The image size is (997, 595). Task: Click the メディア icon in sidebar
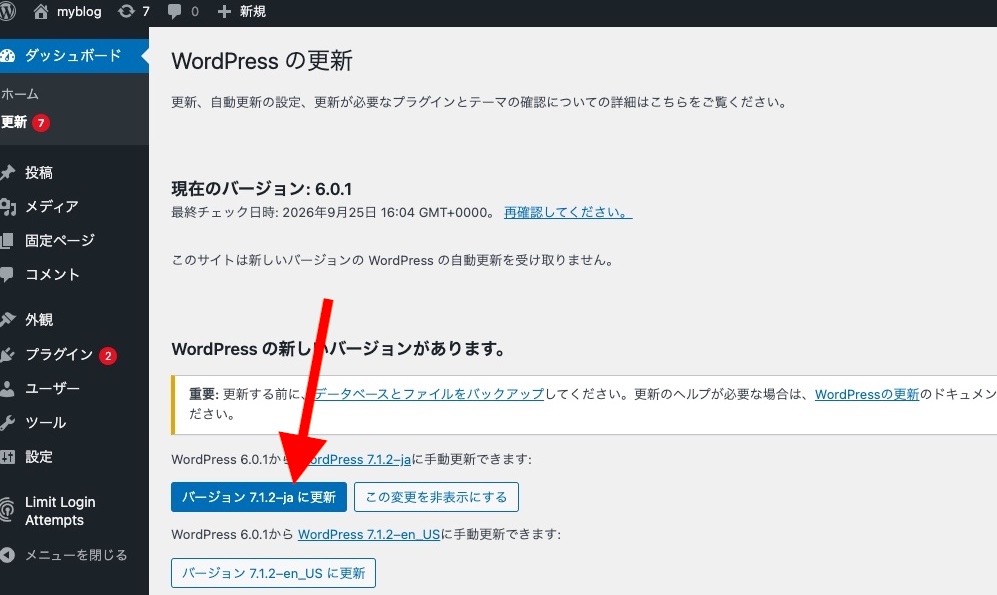click(x=8, y=207)
